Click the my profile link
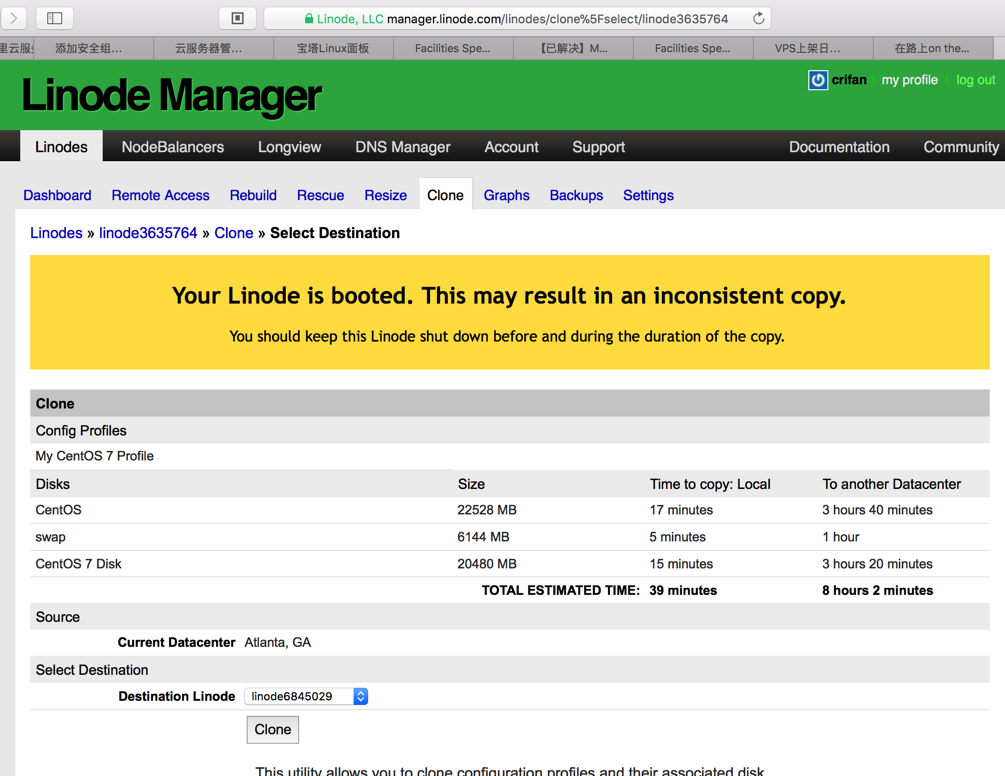The height and width of the screenshot is (776, 1005). pos(909,79)
